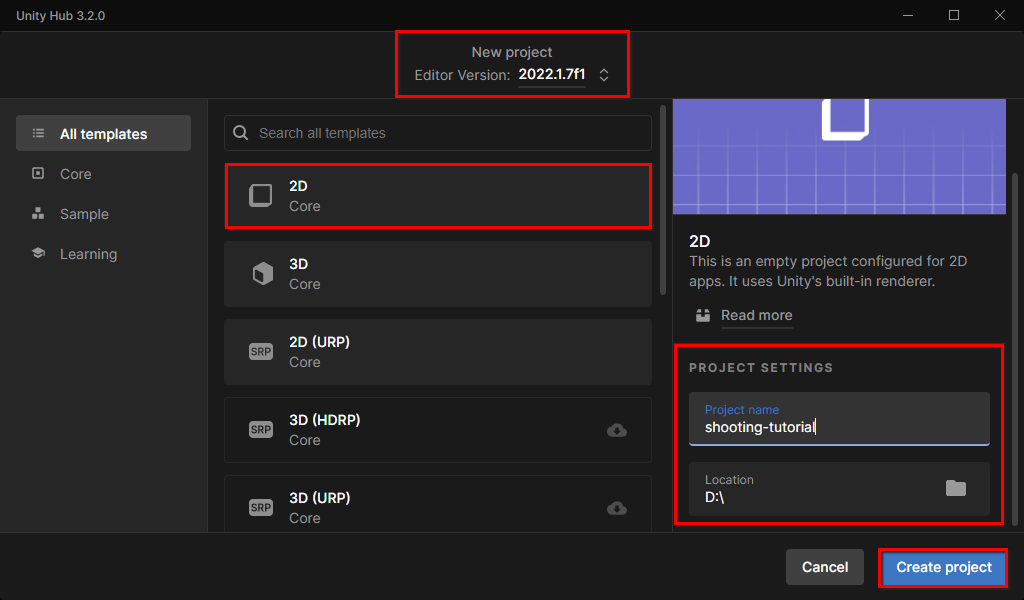Select the All templates category
Screen dimensions: 1024x600
103,133
